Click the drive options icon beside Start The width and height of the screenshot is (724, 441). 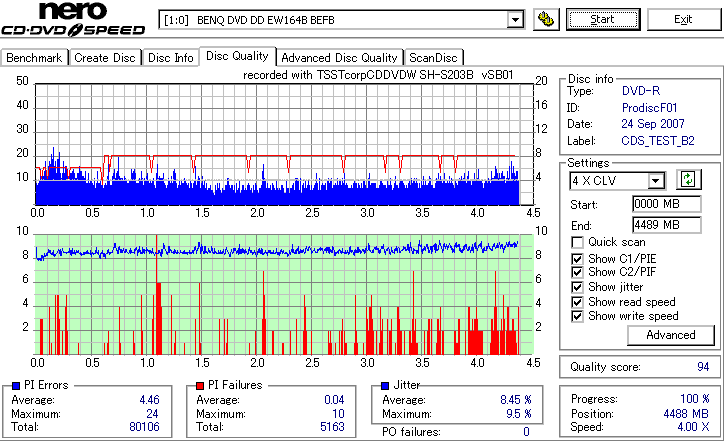pyautogui.click(x=546, y=19)
